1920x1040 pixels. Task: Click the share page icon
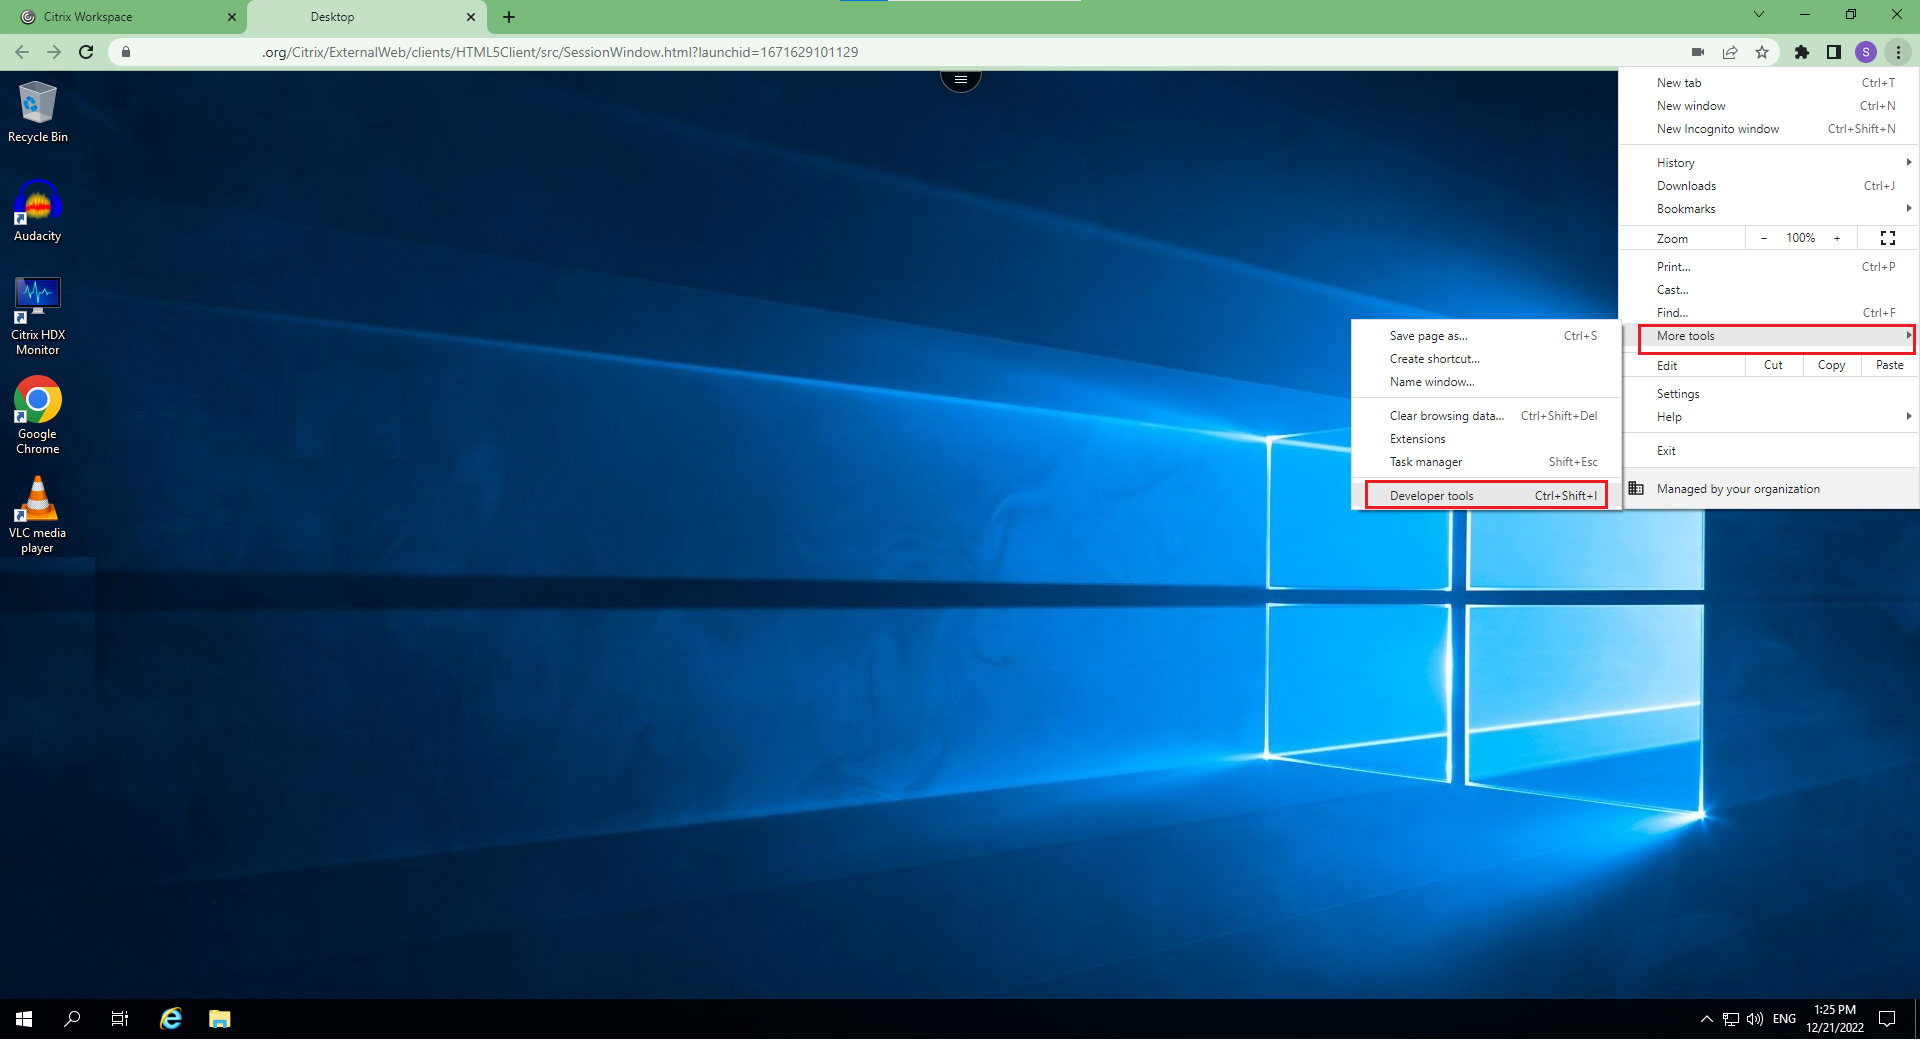(1730, 52)
